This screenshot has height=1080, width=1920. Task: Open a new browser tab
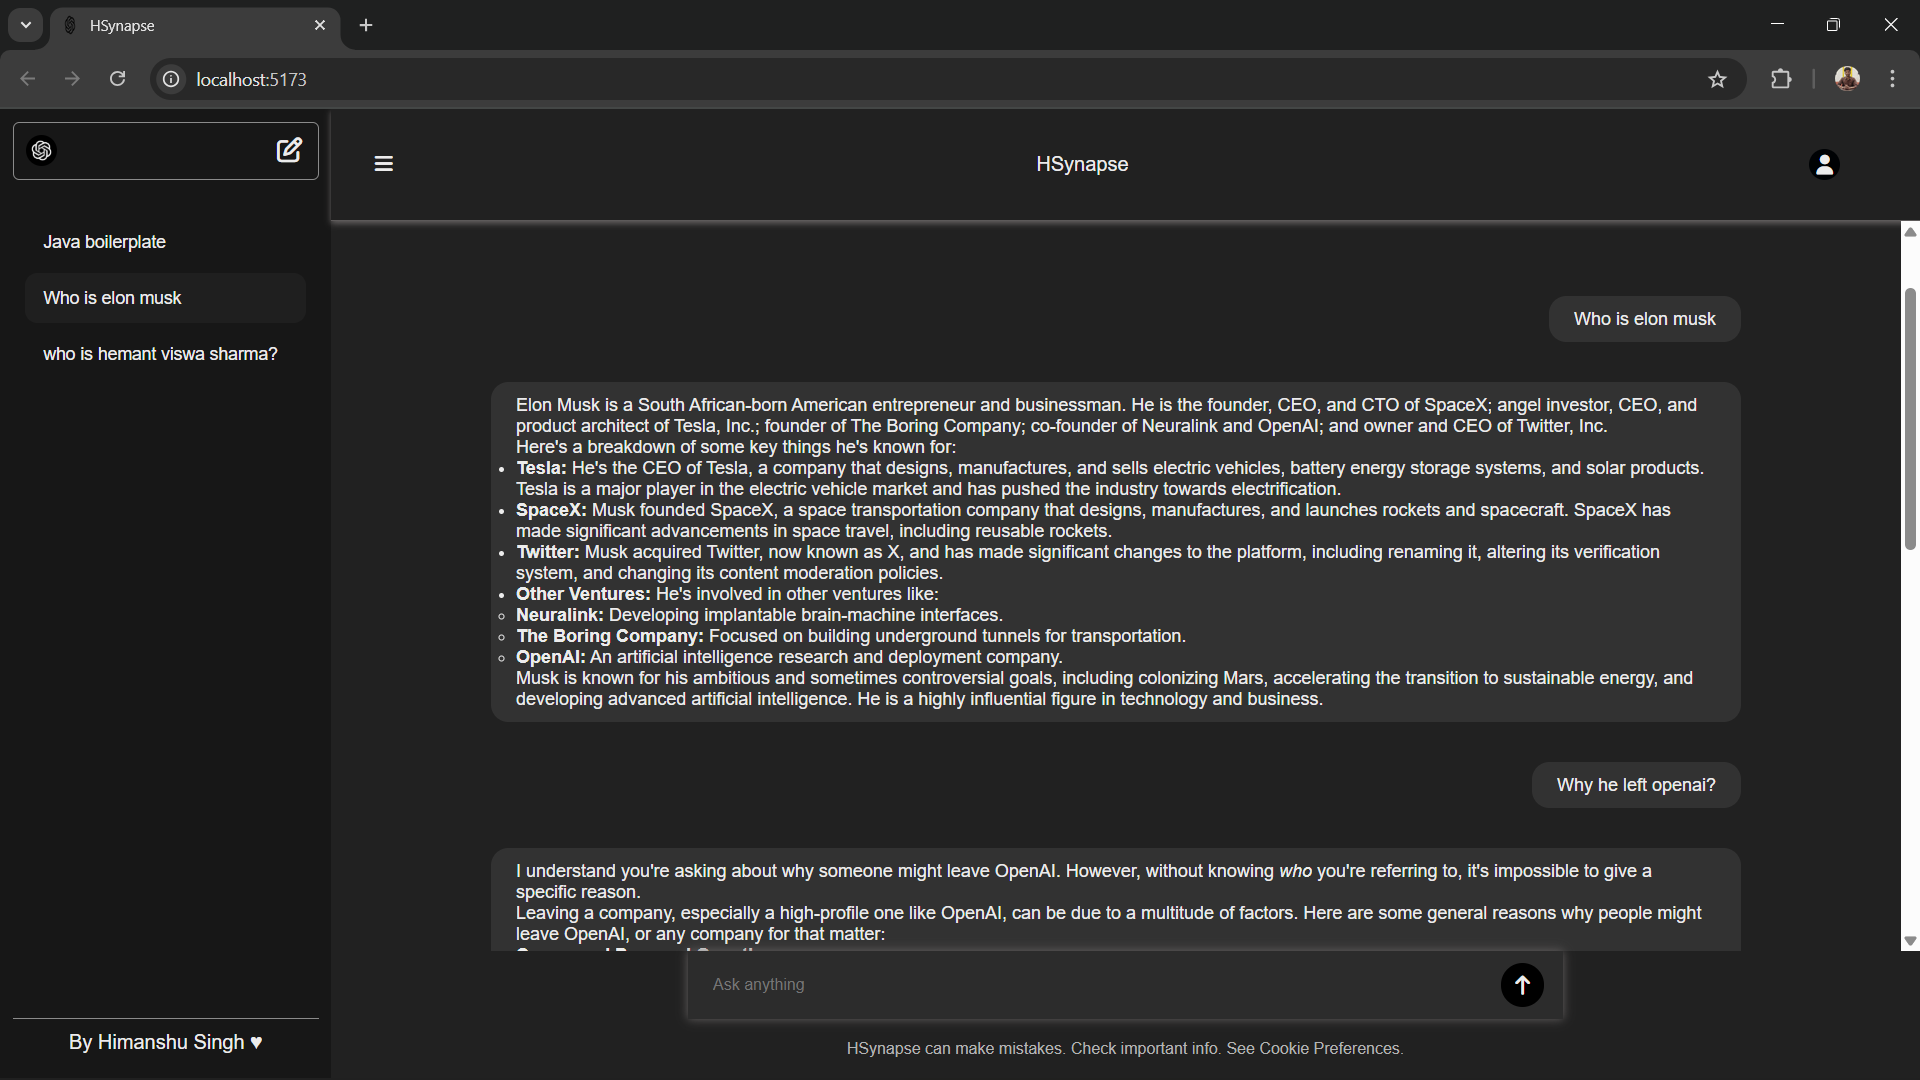(366, 26)
